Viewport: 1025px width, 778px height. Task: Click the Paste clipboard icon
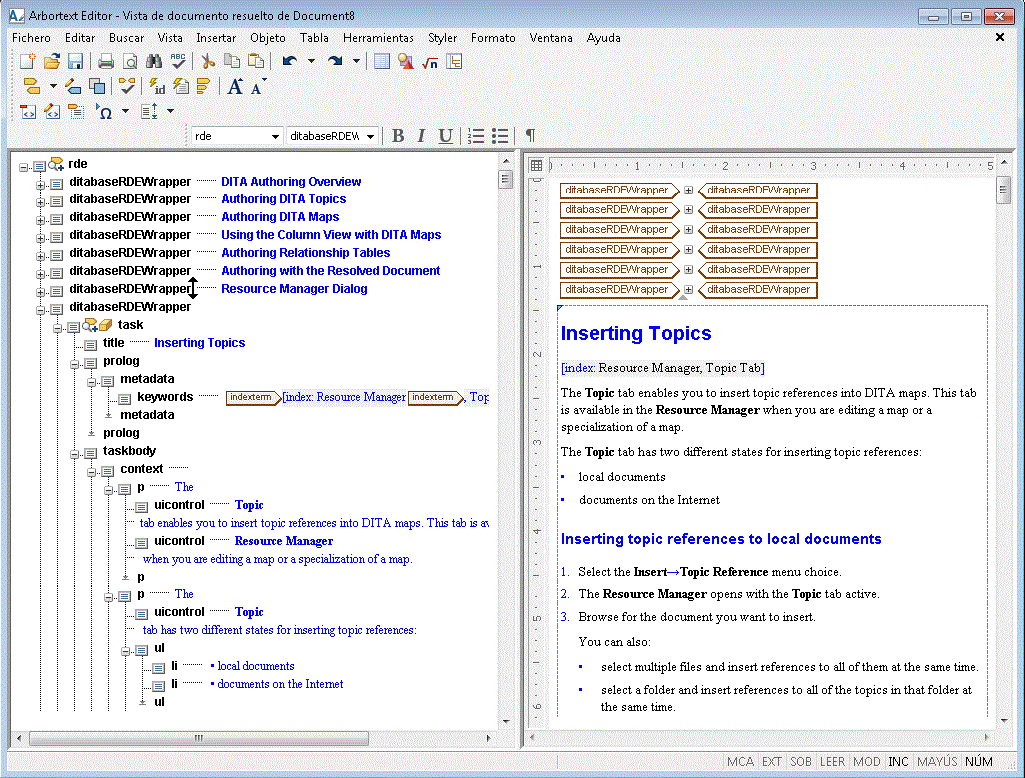[256, 61]
